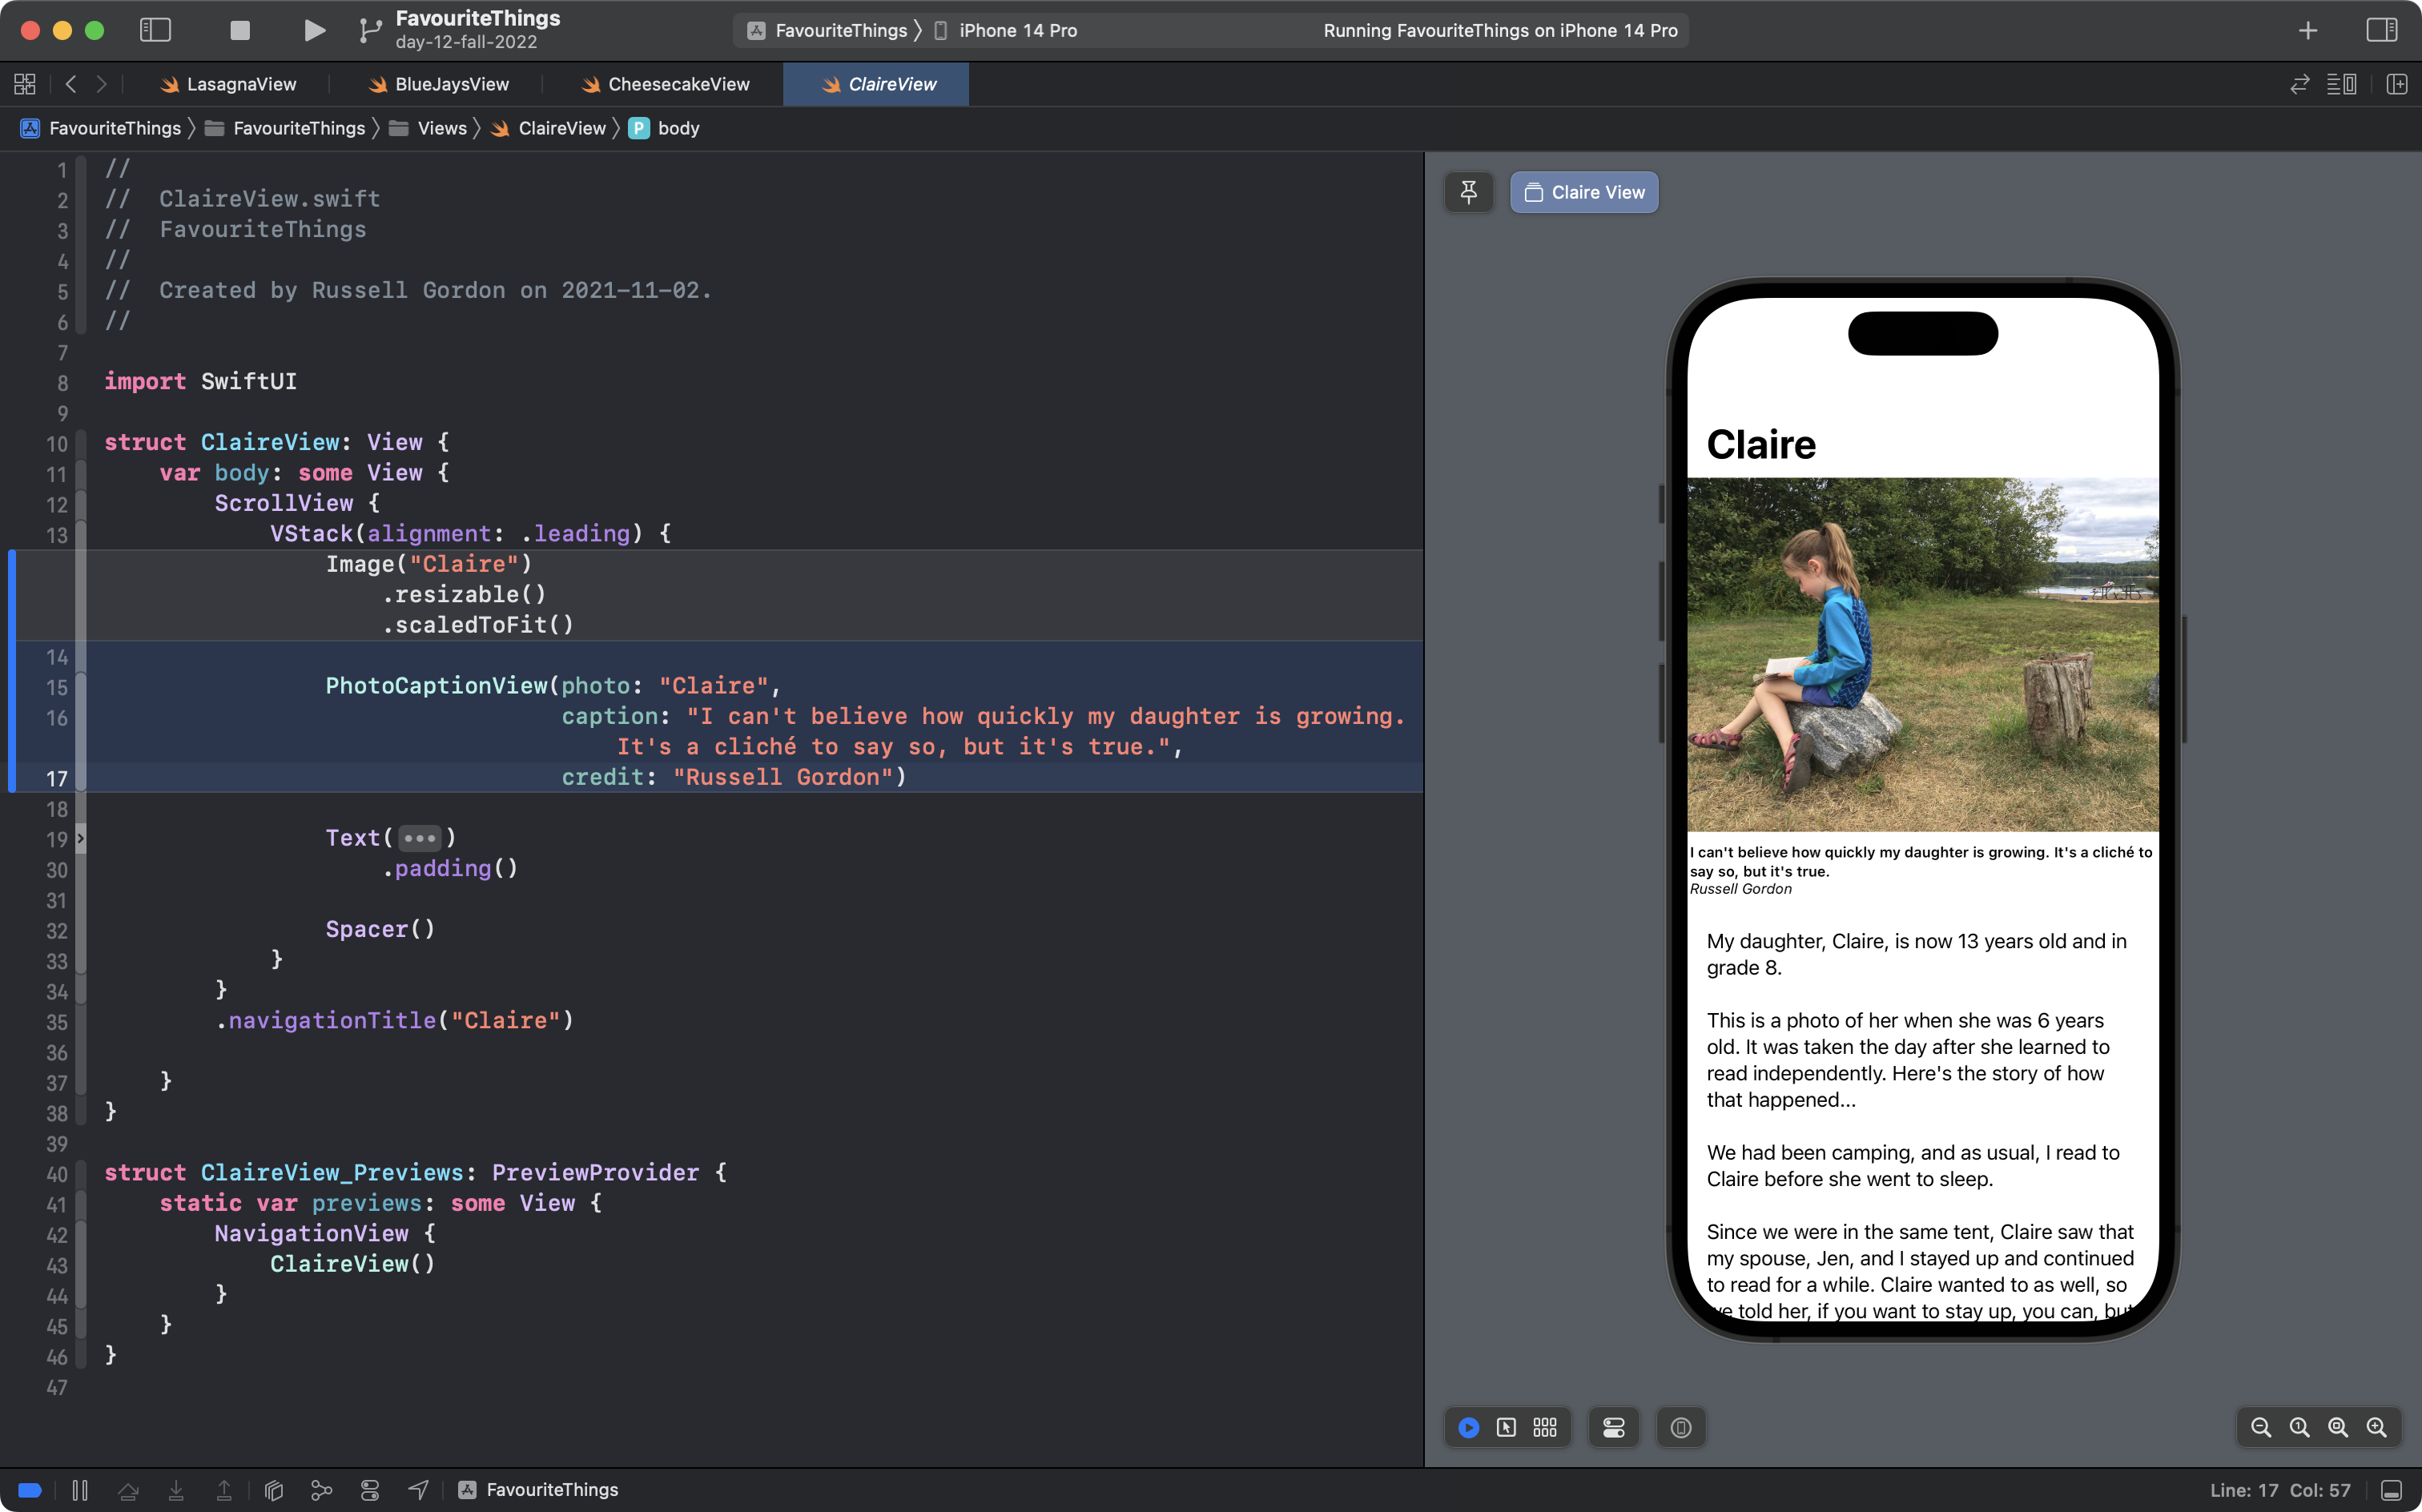The height and width of the screenshot is (1512, 2422).
Task: Pin the canvas preview
Action: 1468,192
